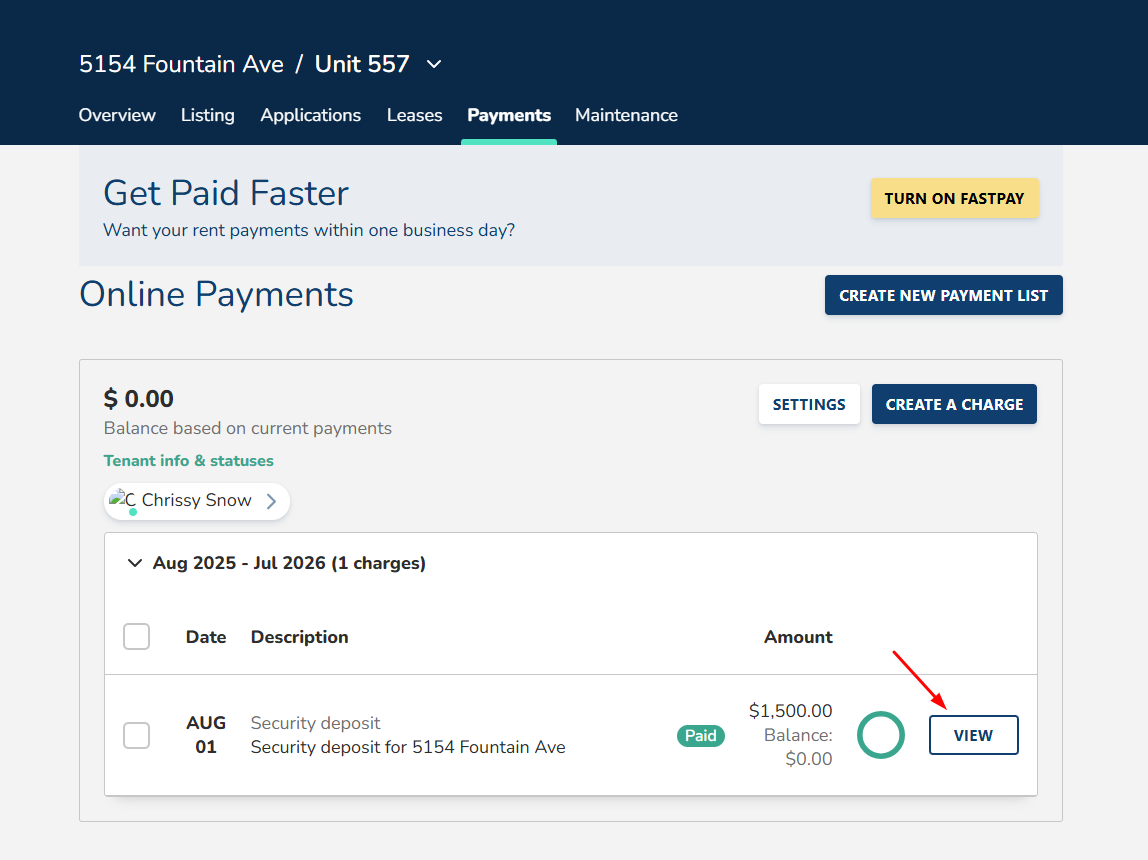
Task: Click the Date column header
Action: [206, 637]
